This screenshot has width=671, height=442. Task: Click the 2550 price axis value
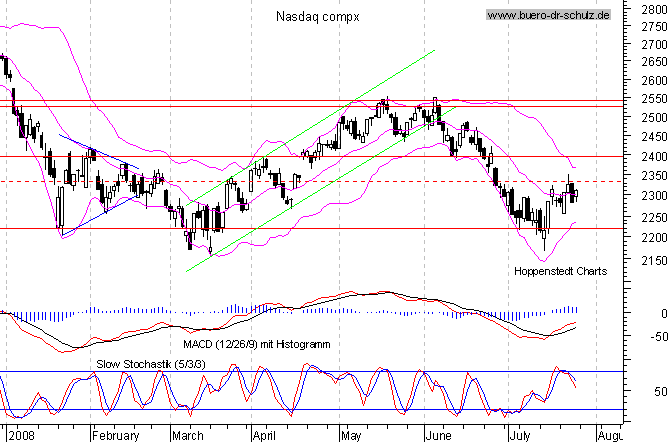[x=654, y=99]
